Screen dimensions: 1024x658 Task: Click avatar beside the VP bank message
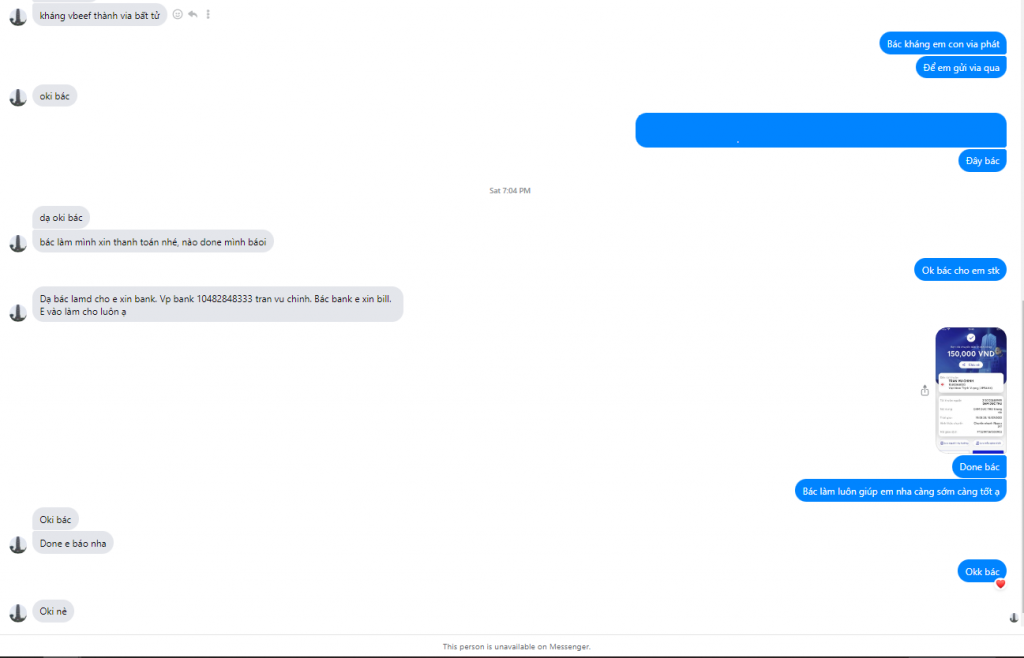(x=18, y=313)
